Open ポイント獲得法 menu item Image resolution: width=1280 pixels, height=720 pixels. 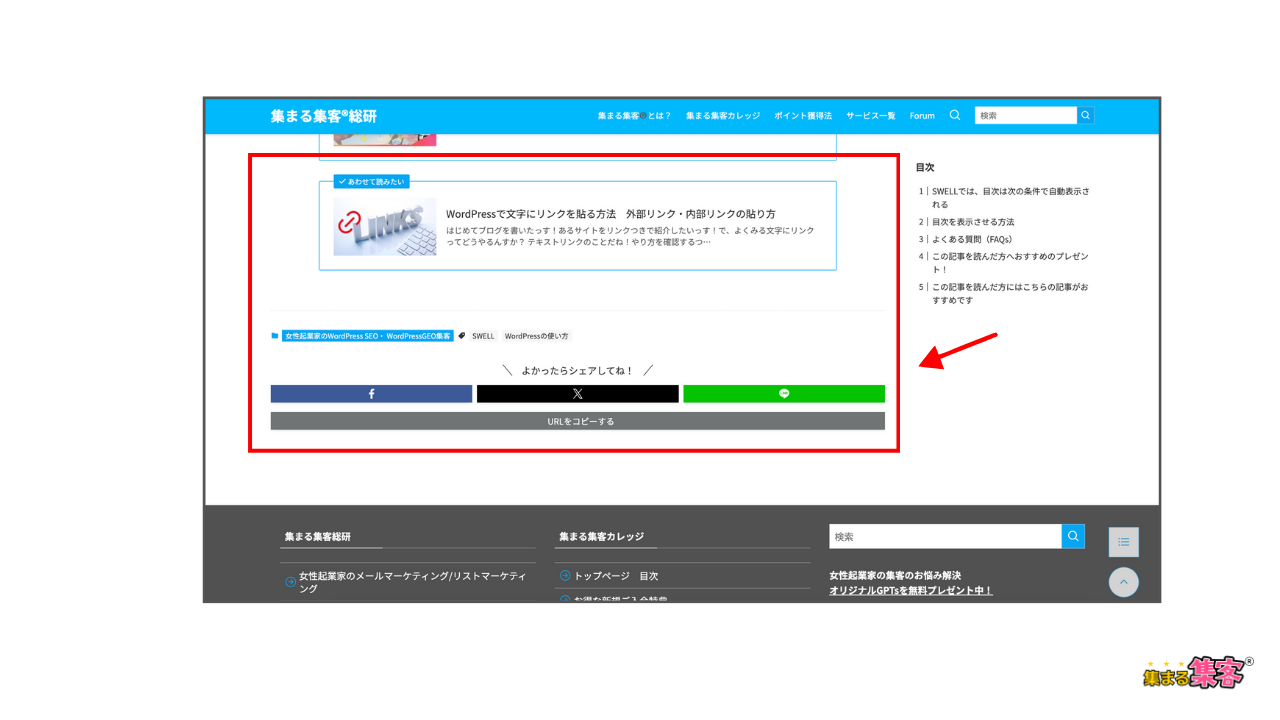coord(803,116)
